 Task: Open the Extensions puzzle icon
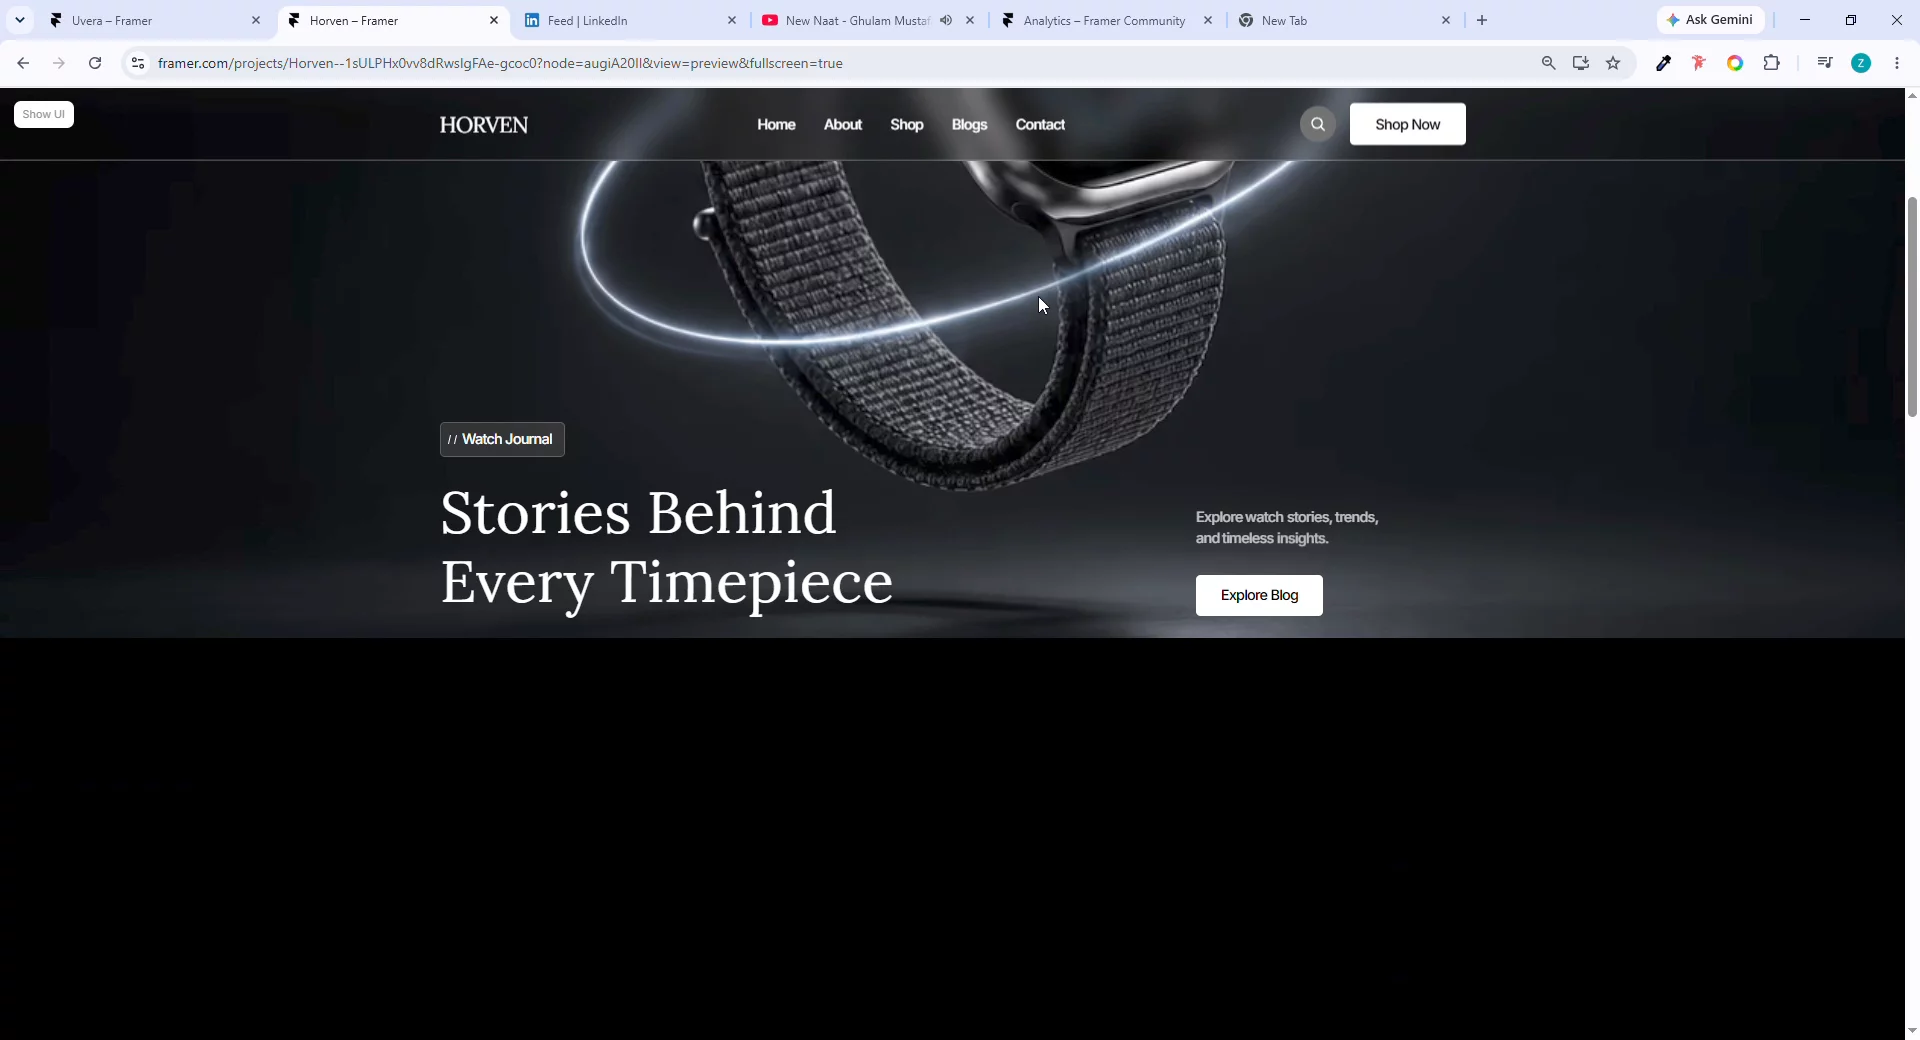pos(1771,63)
